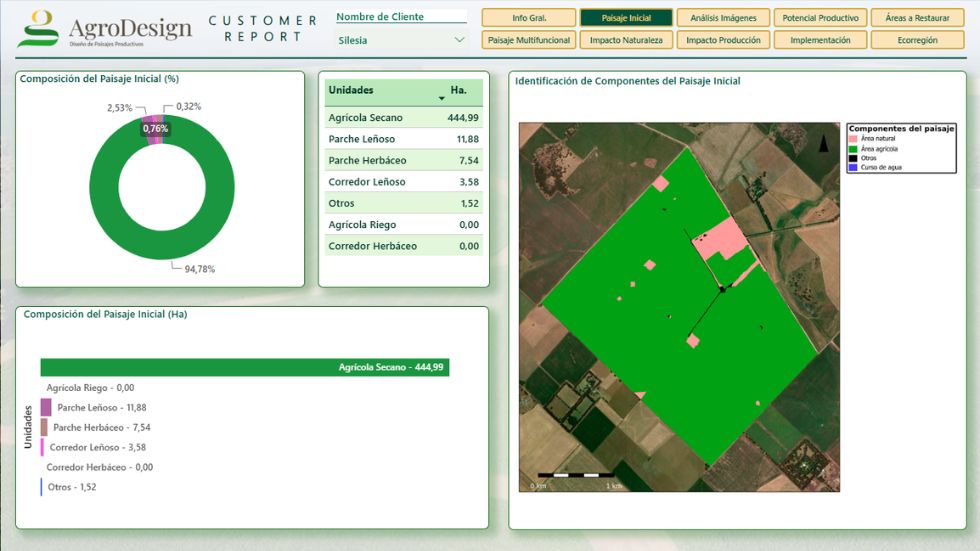Select the Corredor Leñoso table row

tap(403, 182)
